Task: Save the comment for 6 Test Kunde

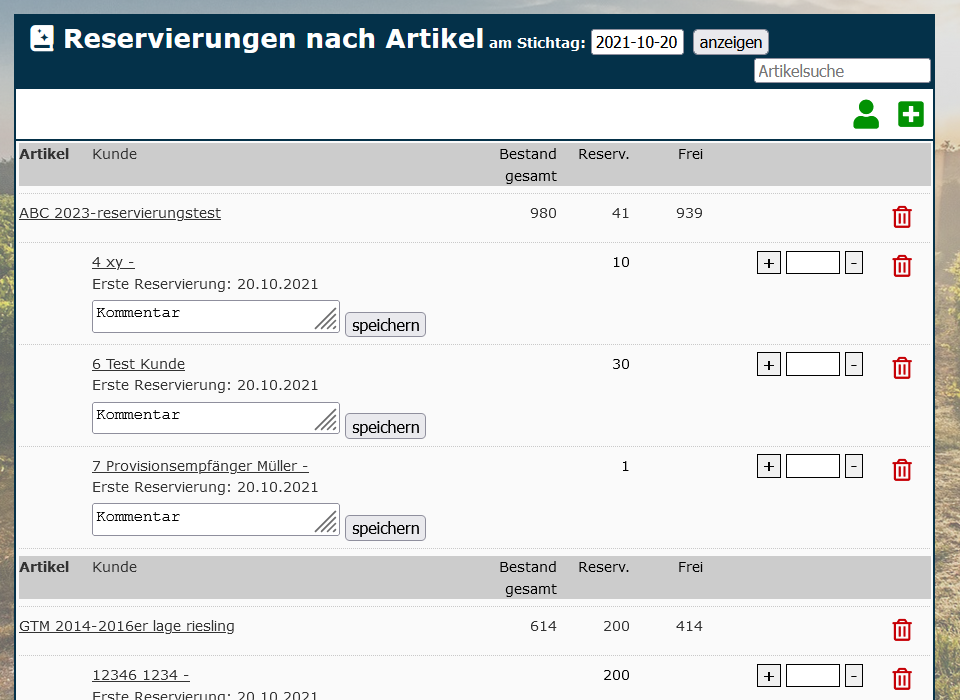Action: pos(385,427)
